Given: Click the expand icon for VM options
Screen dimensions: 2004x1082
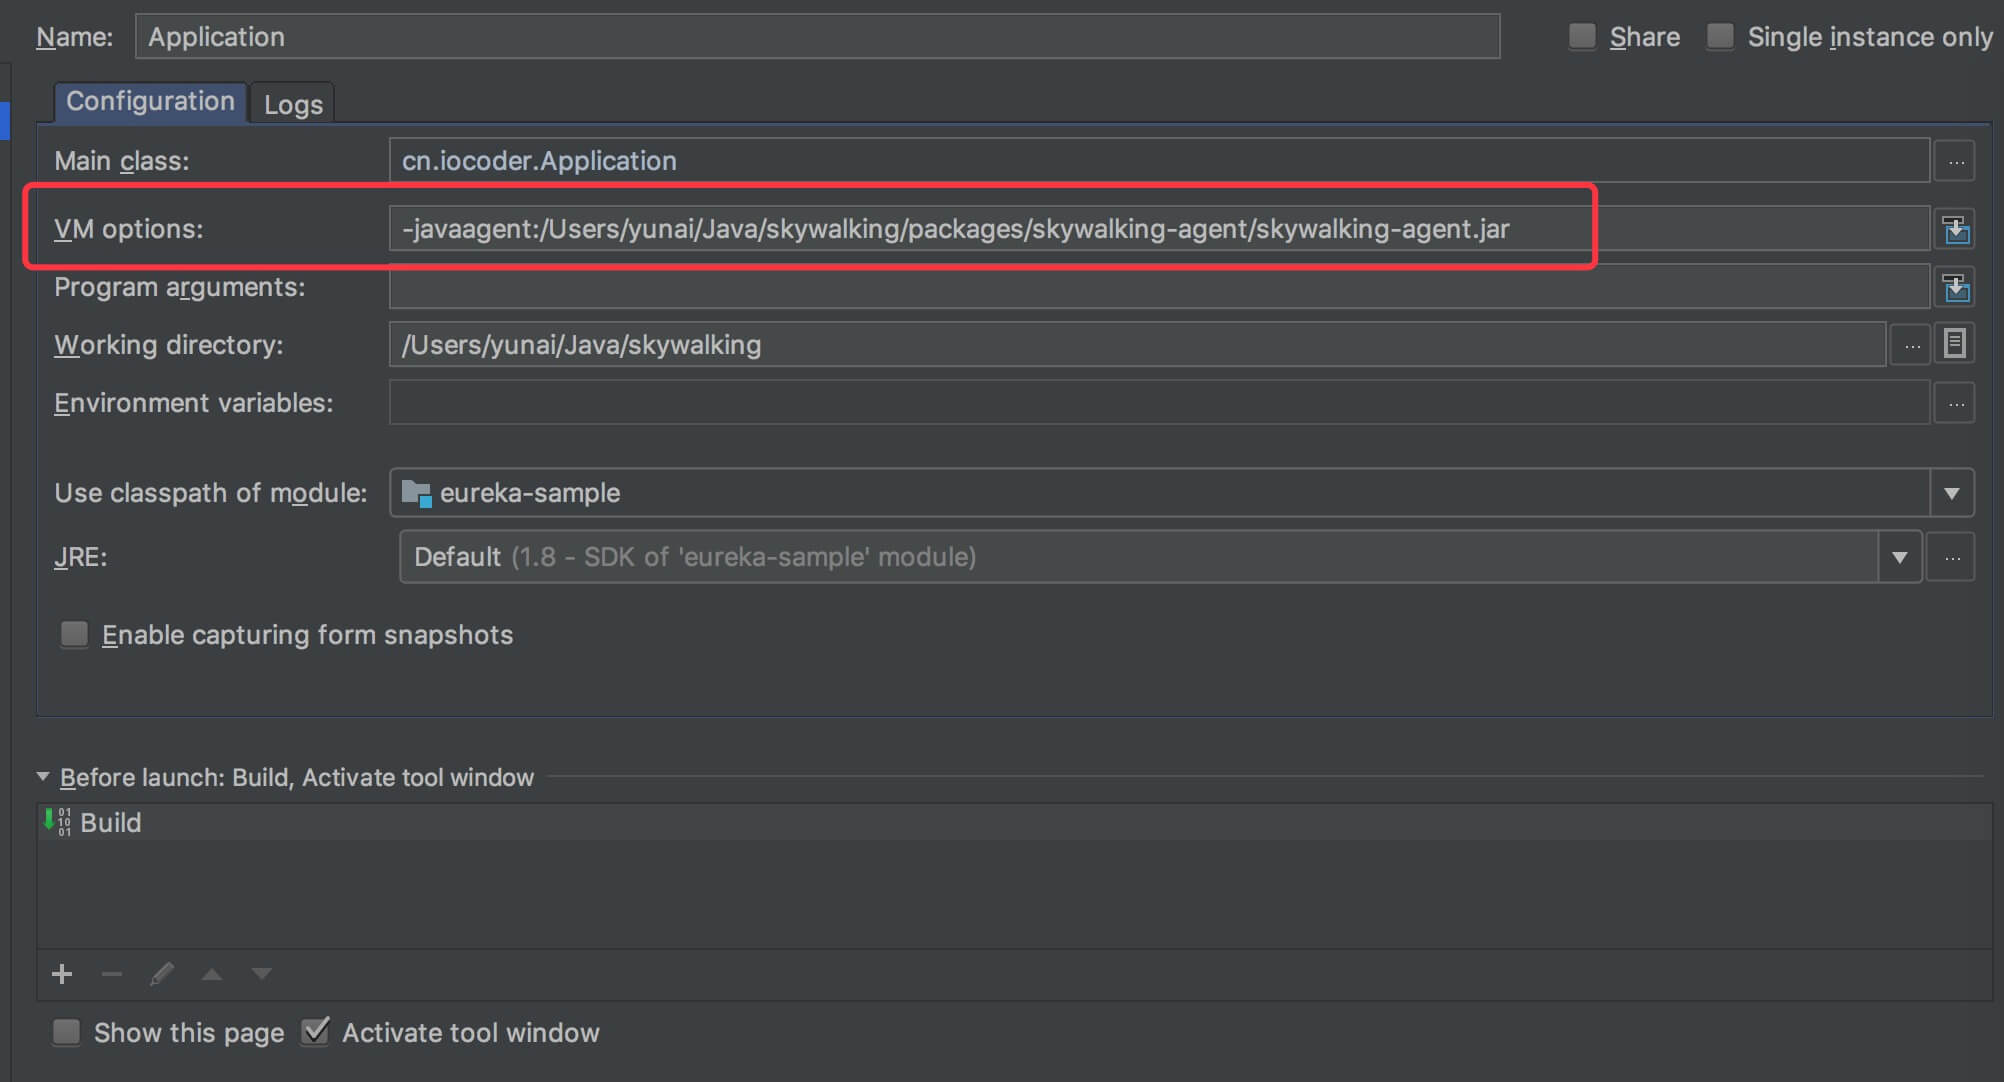Looking at the screenshot, I should pos(1955,229).
